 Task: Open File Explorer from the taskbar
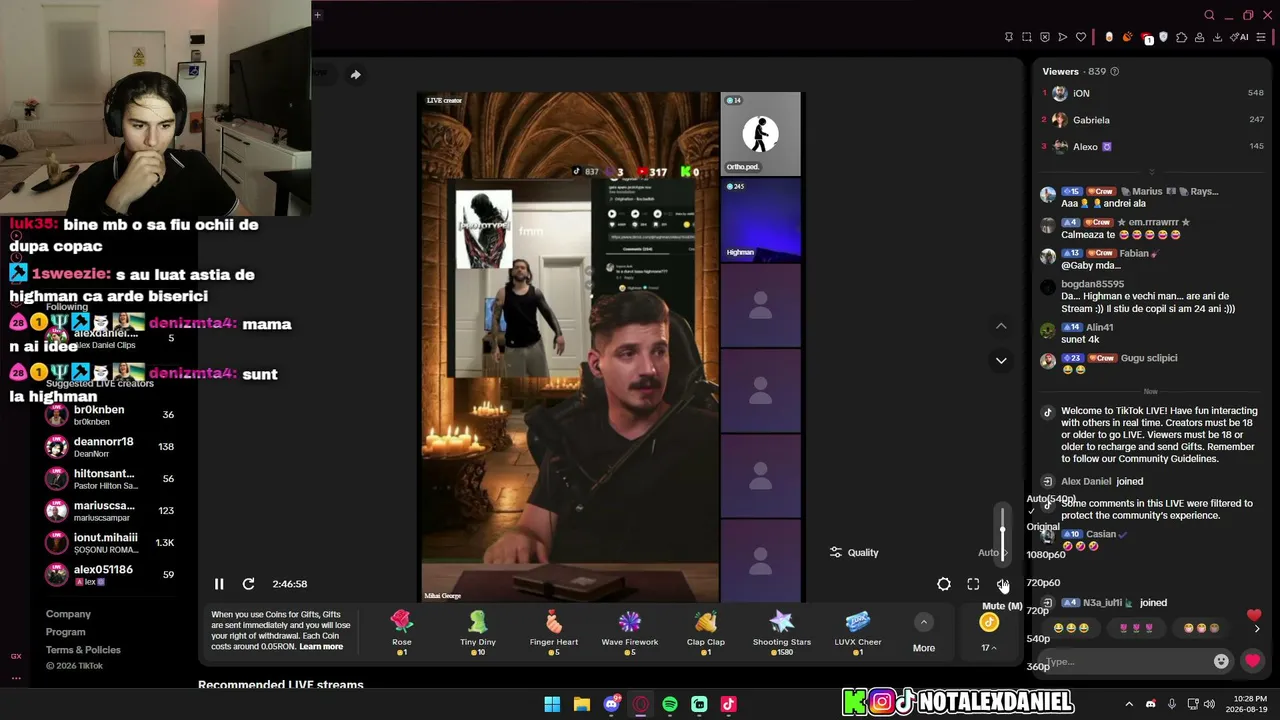(x=581, y=704)
